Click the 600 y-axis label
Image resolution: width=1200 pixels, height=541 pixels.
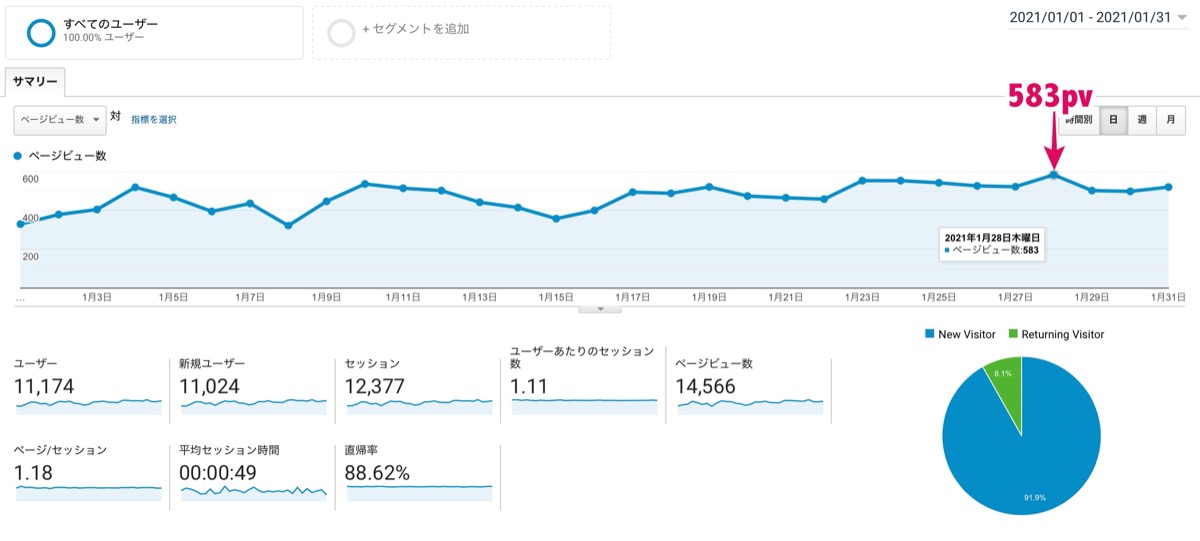point(30,179)
